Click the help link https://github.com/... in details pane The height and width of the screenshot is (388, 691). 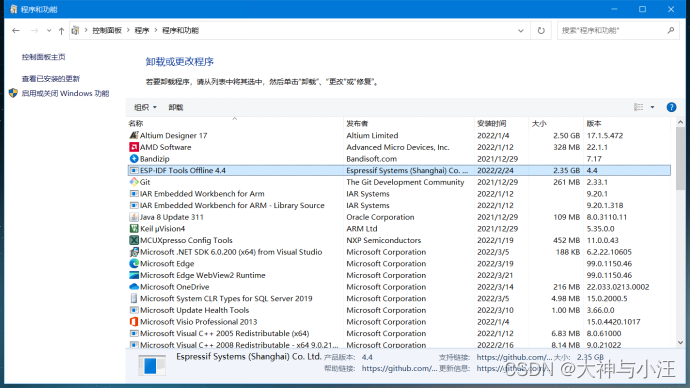pyautogui.click(x=399, y=369)
